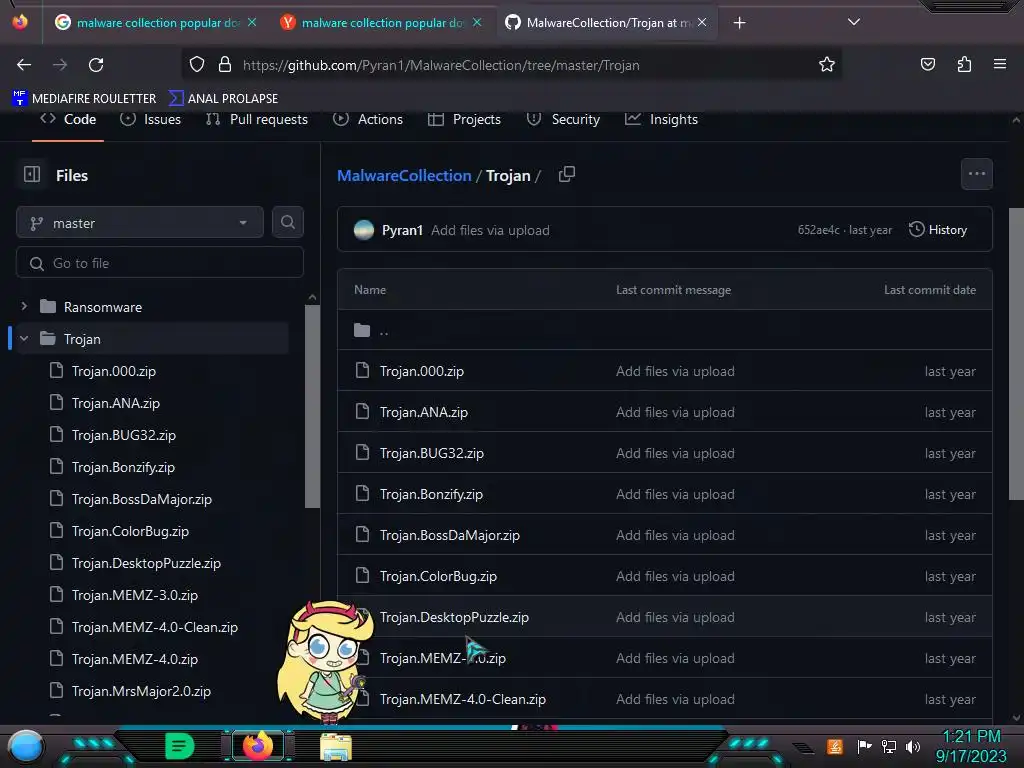Close the Yandex malware collection tab
The width and height of the screenshot is (1024, 768).
477,22
